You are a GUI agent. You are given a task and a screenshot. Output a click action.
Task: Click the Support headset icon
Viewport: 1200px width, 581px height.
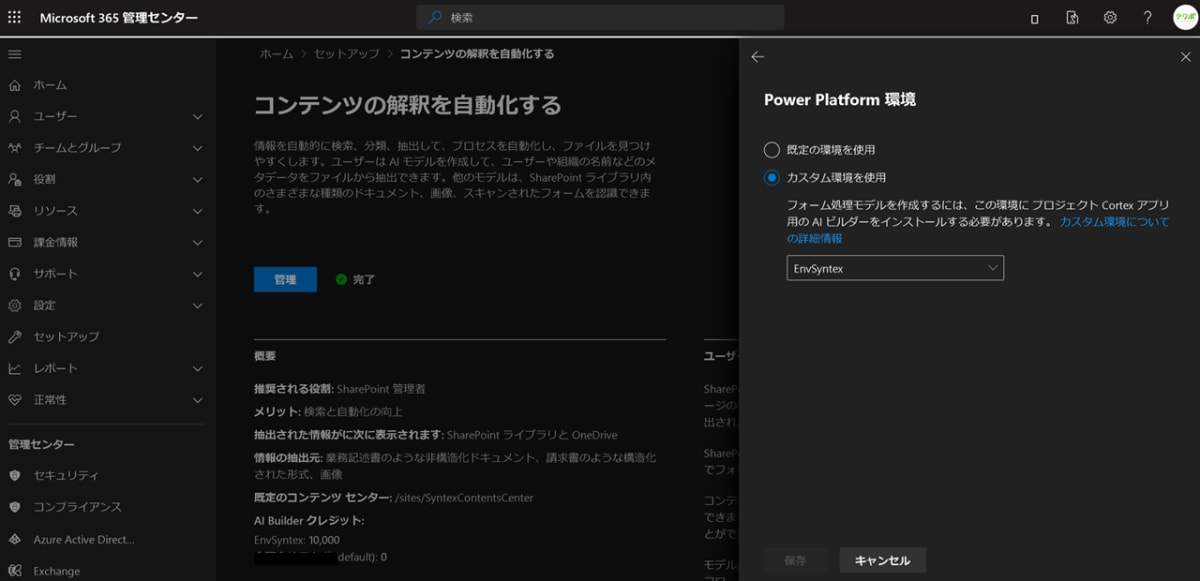pos(14,274)
